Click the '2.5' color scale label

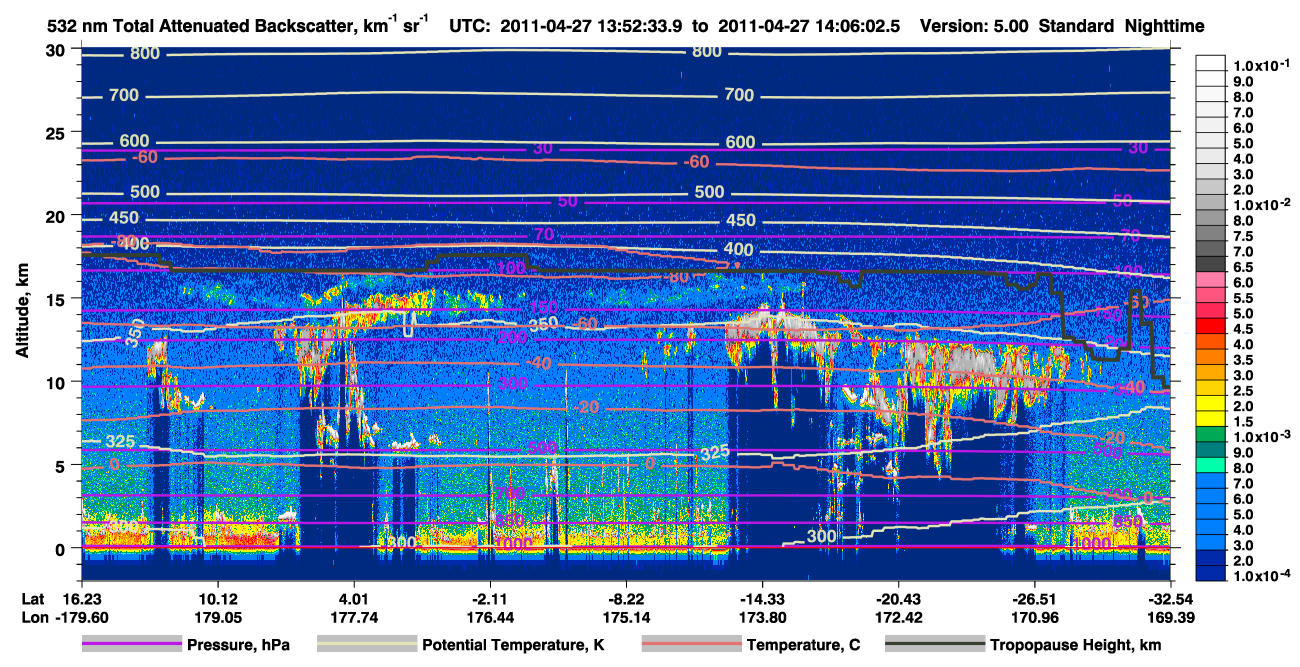pos(1241,390)
